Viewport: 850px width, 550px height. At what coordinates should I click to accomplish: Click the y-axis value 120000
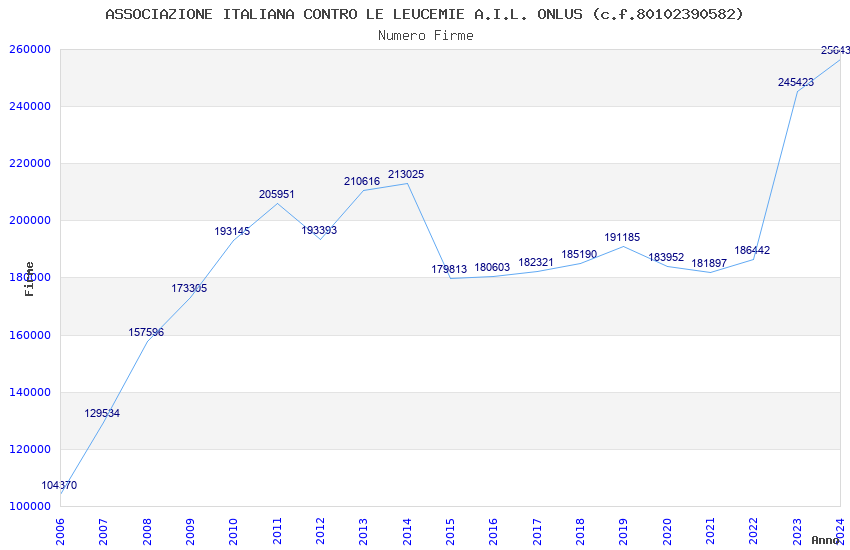click(30, 449)
